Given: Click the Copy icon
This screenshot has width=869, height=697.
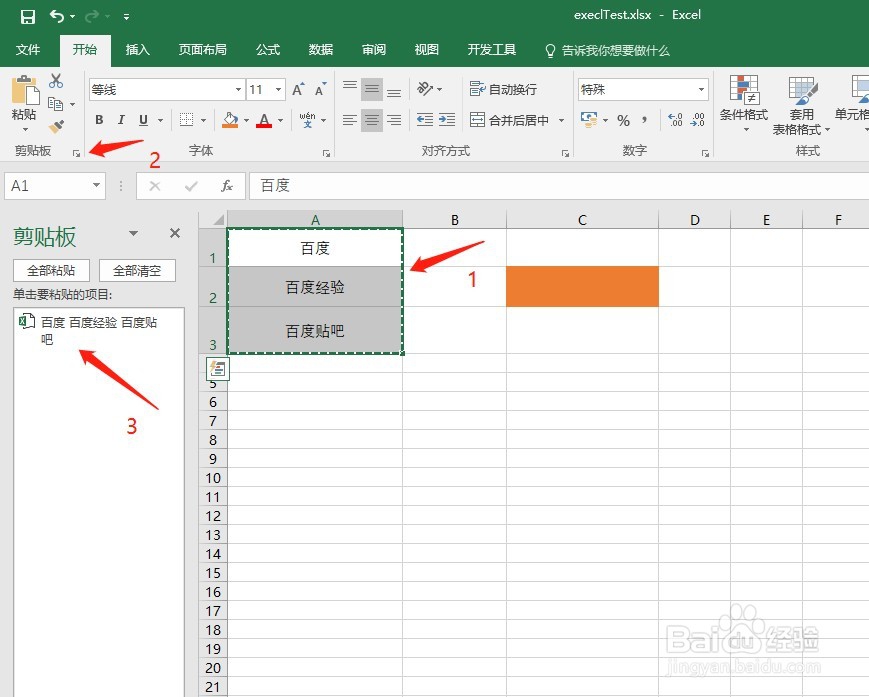Looking at the screenshot, I should (x=55, y=104).
